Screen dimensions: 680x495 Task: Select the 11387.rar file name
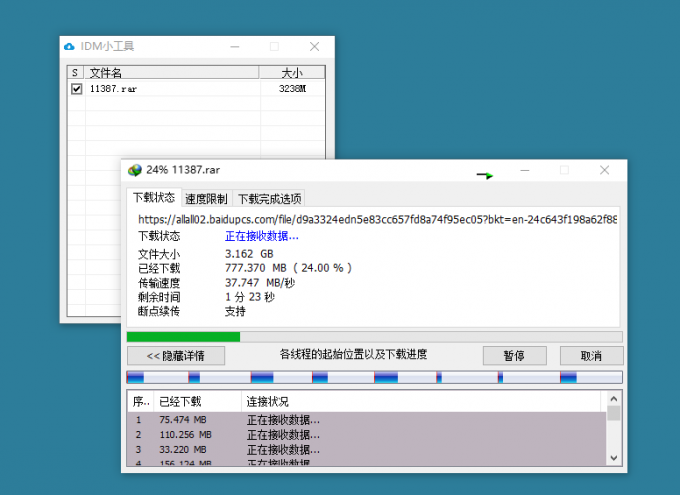click(113, 89)
